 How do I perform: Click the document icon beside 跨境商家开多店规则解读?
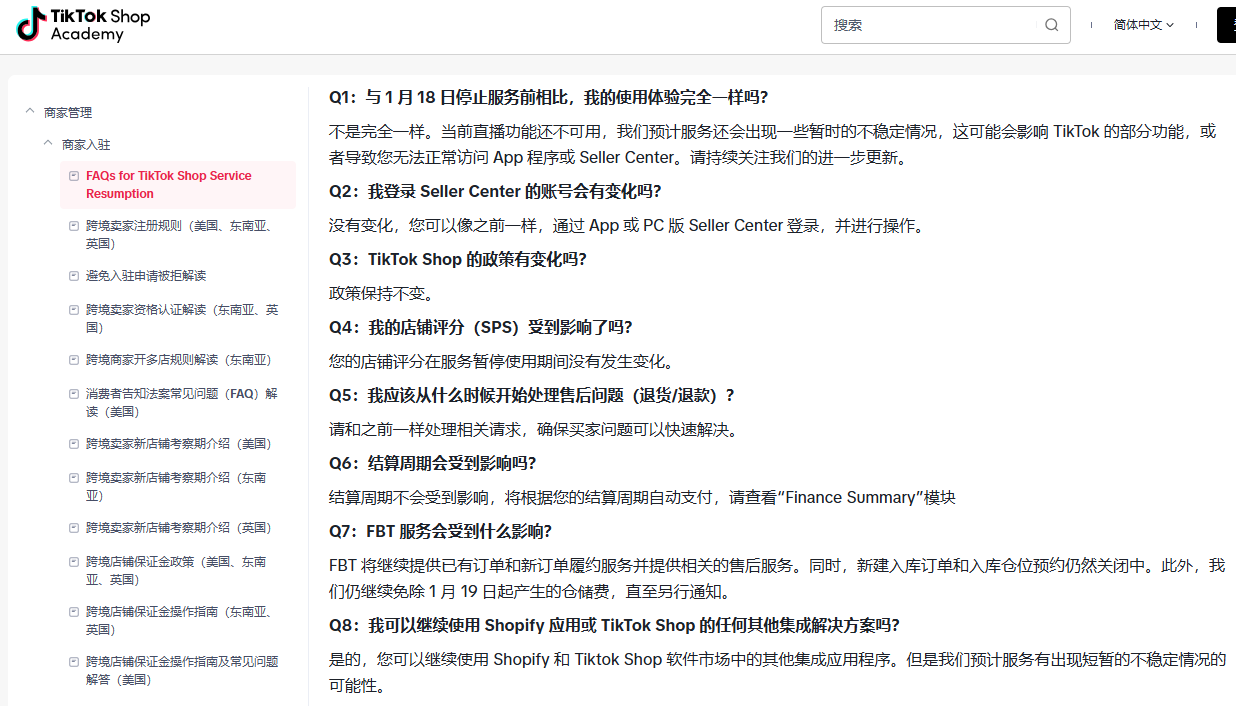(x=73, y=360)
